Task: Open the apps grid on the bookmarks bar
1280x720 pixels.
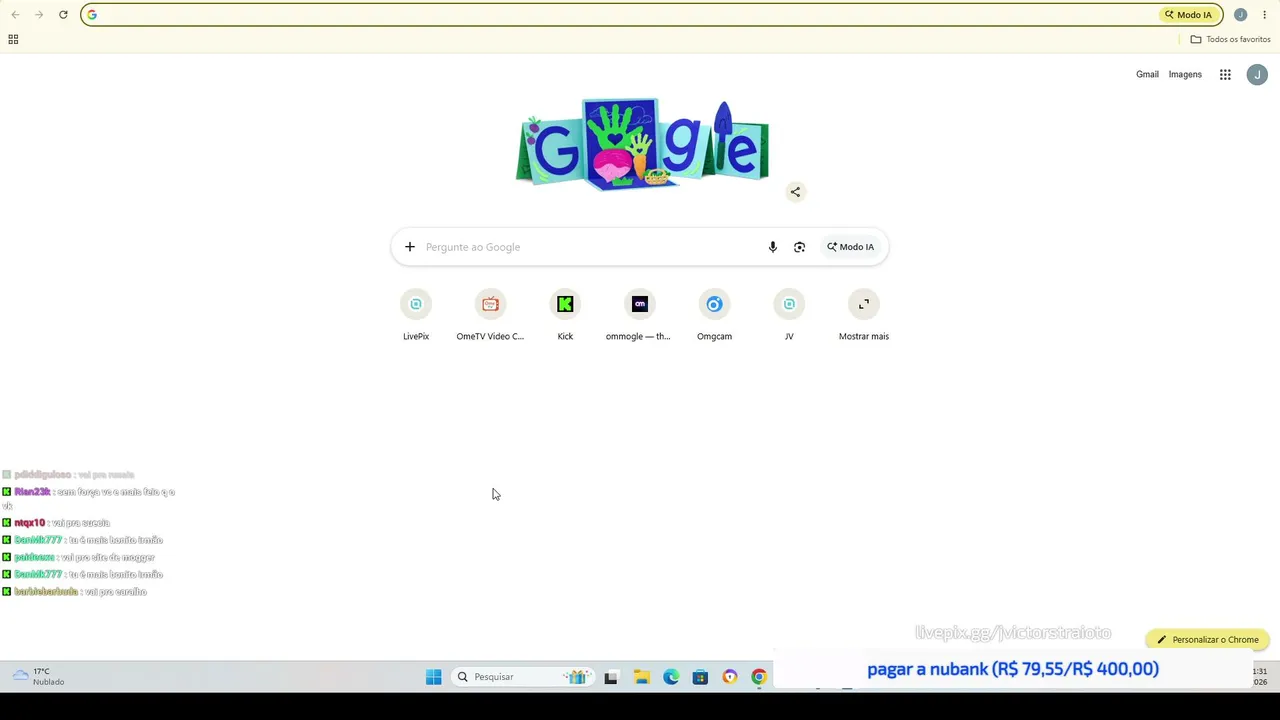Action: [x=13, y=39]
